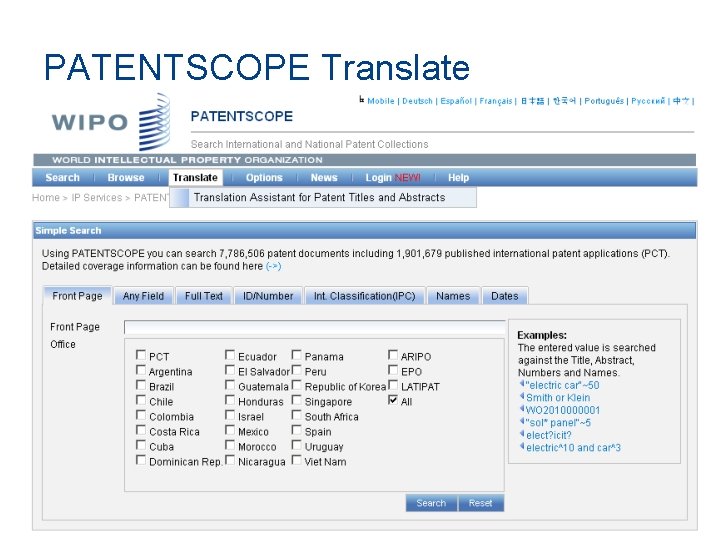720x540 pixels.
Task: Check the Mexico checkbox
Action: [x=230, y=430]
